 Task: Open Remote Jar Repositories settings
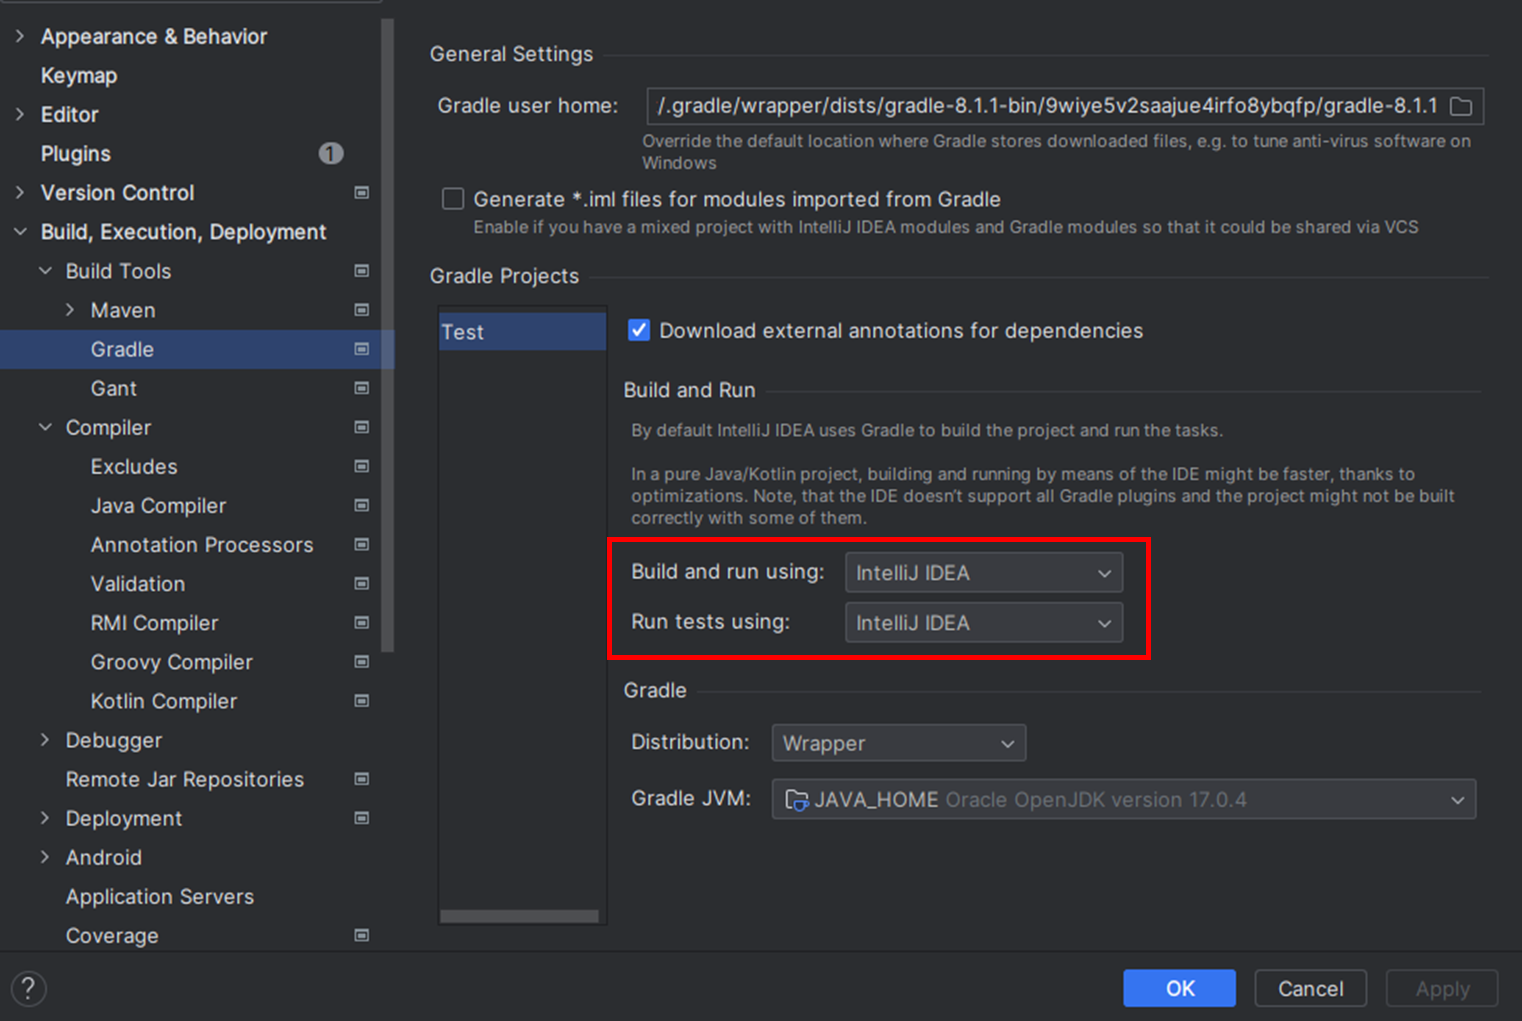185,779
